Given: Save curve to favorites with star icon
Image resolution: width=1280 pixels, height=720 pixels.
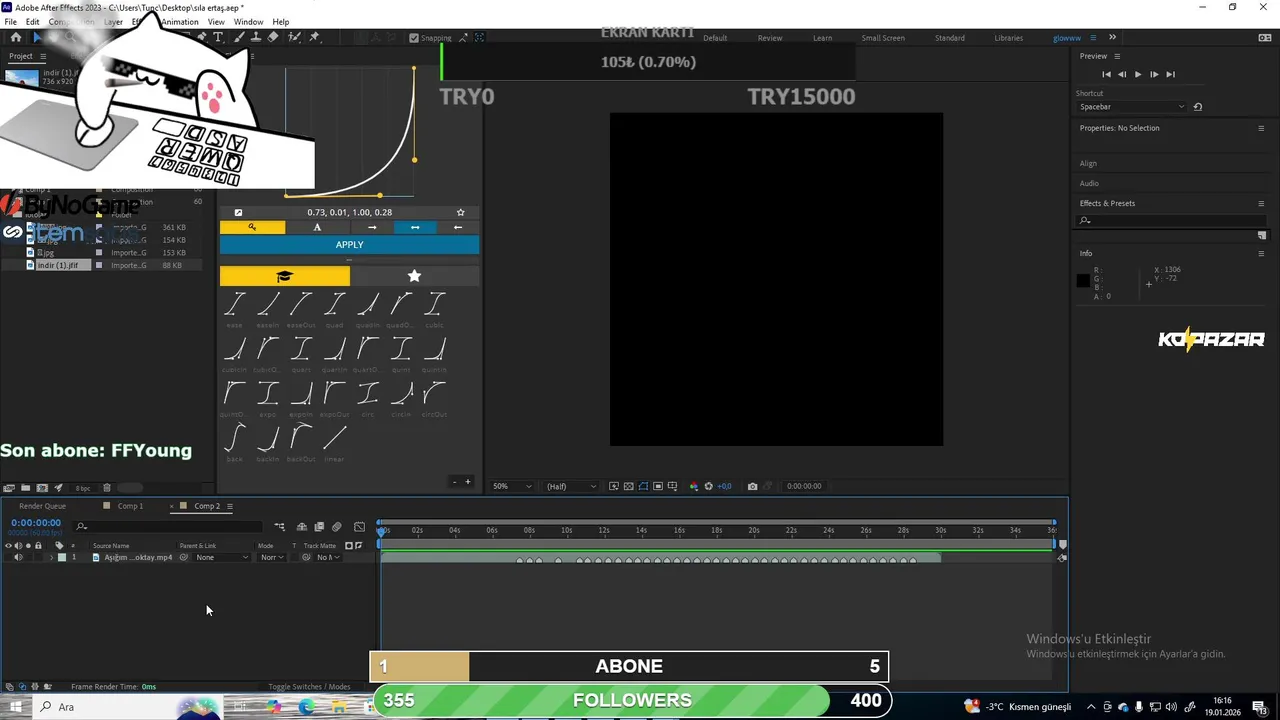Looking at the screenshot, I should [x=460, y=212].
